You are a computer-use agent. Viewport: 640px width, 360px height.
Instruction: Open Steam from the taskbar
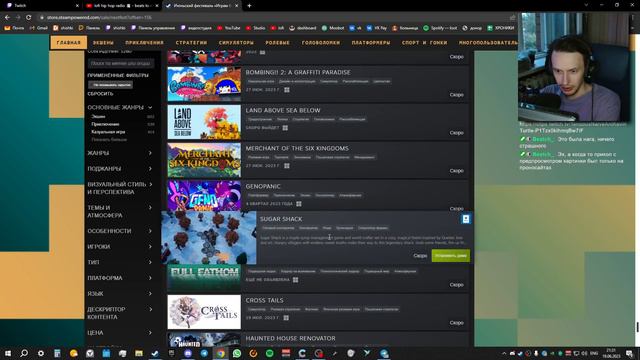(155, 353)
